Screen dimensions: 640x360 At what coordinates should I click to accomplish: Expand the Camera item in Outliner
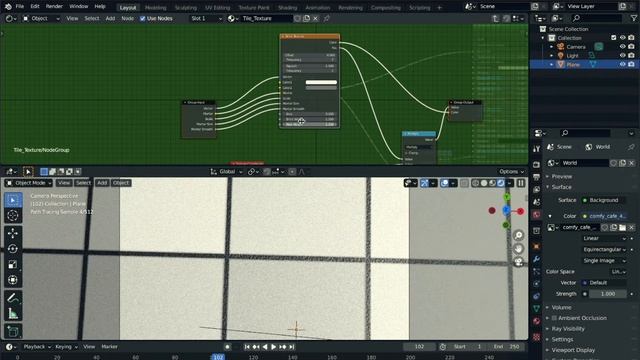tap(551, 47)
